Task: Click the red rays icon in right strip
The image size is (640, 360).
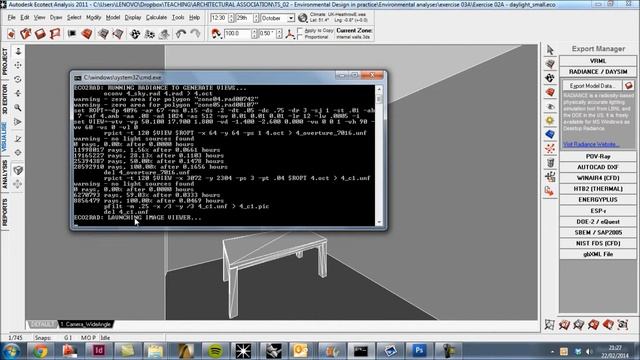Action: [x=550, y=148]
